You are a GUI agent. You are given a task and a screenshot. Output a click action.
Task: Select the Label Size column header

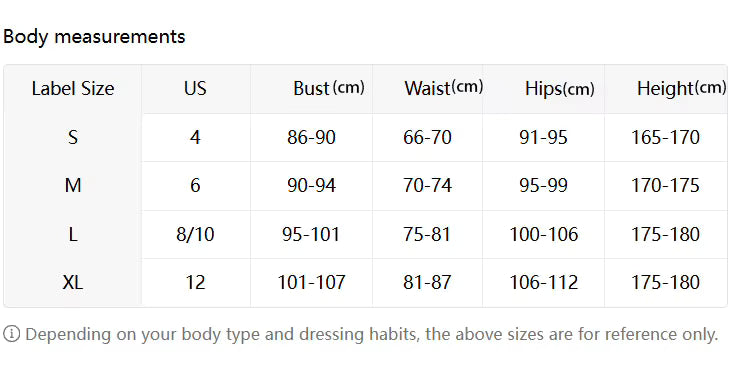point(73,89)
